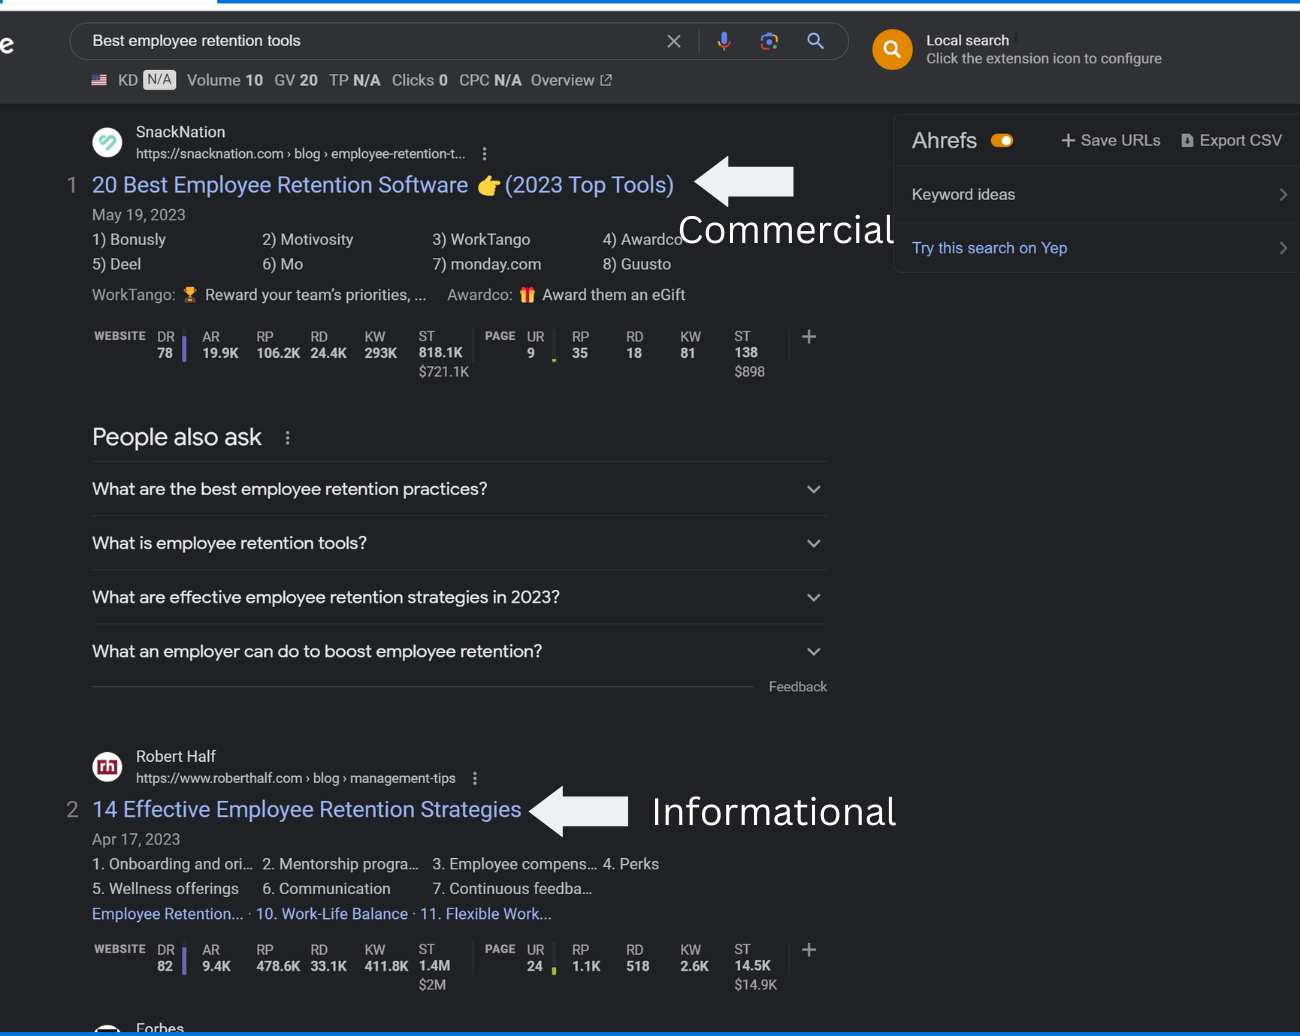The height and width of the screenshot is (1036, 1300).
Task: Open Try this search on Yep
Action: 1097,248
